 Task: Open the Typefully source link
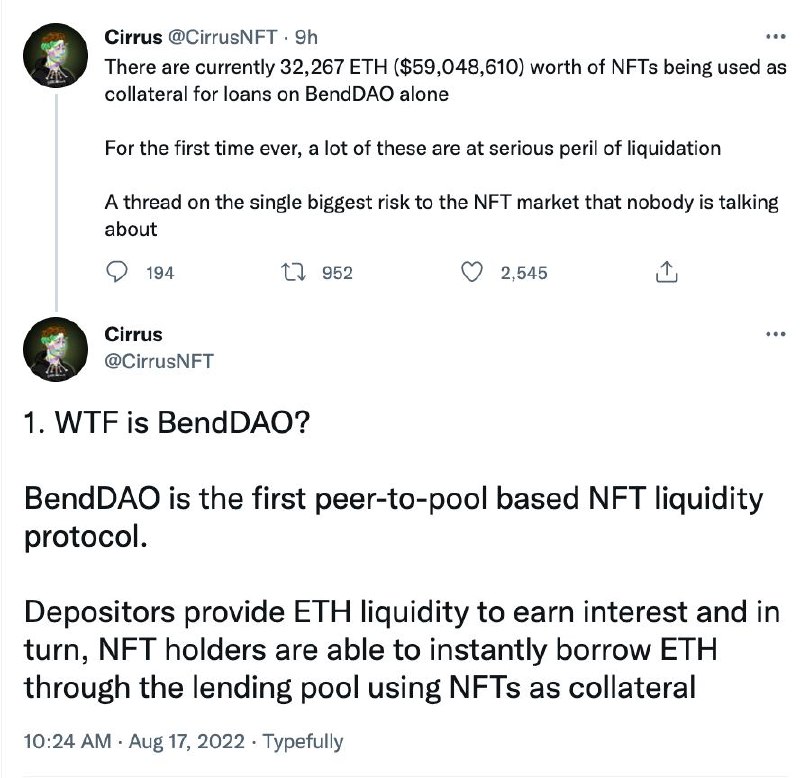point(303,741)
